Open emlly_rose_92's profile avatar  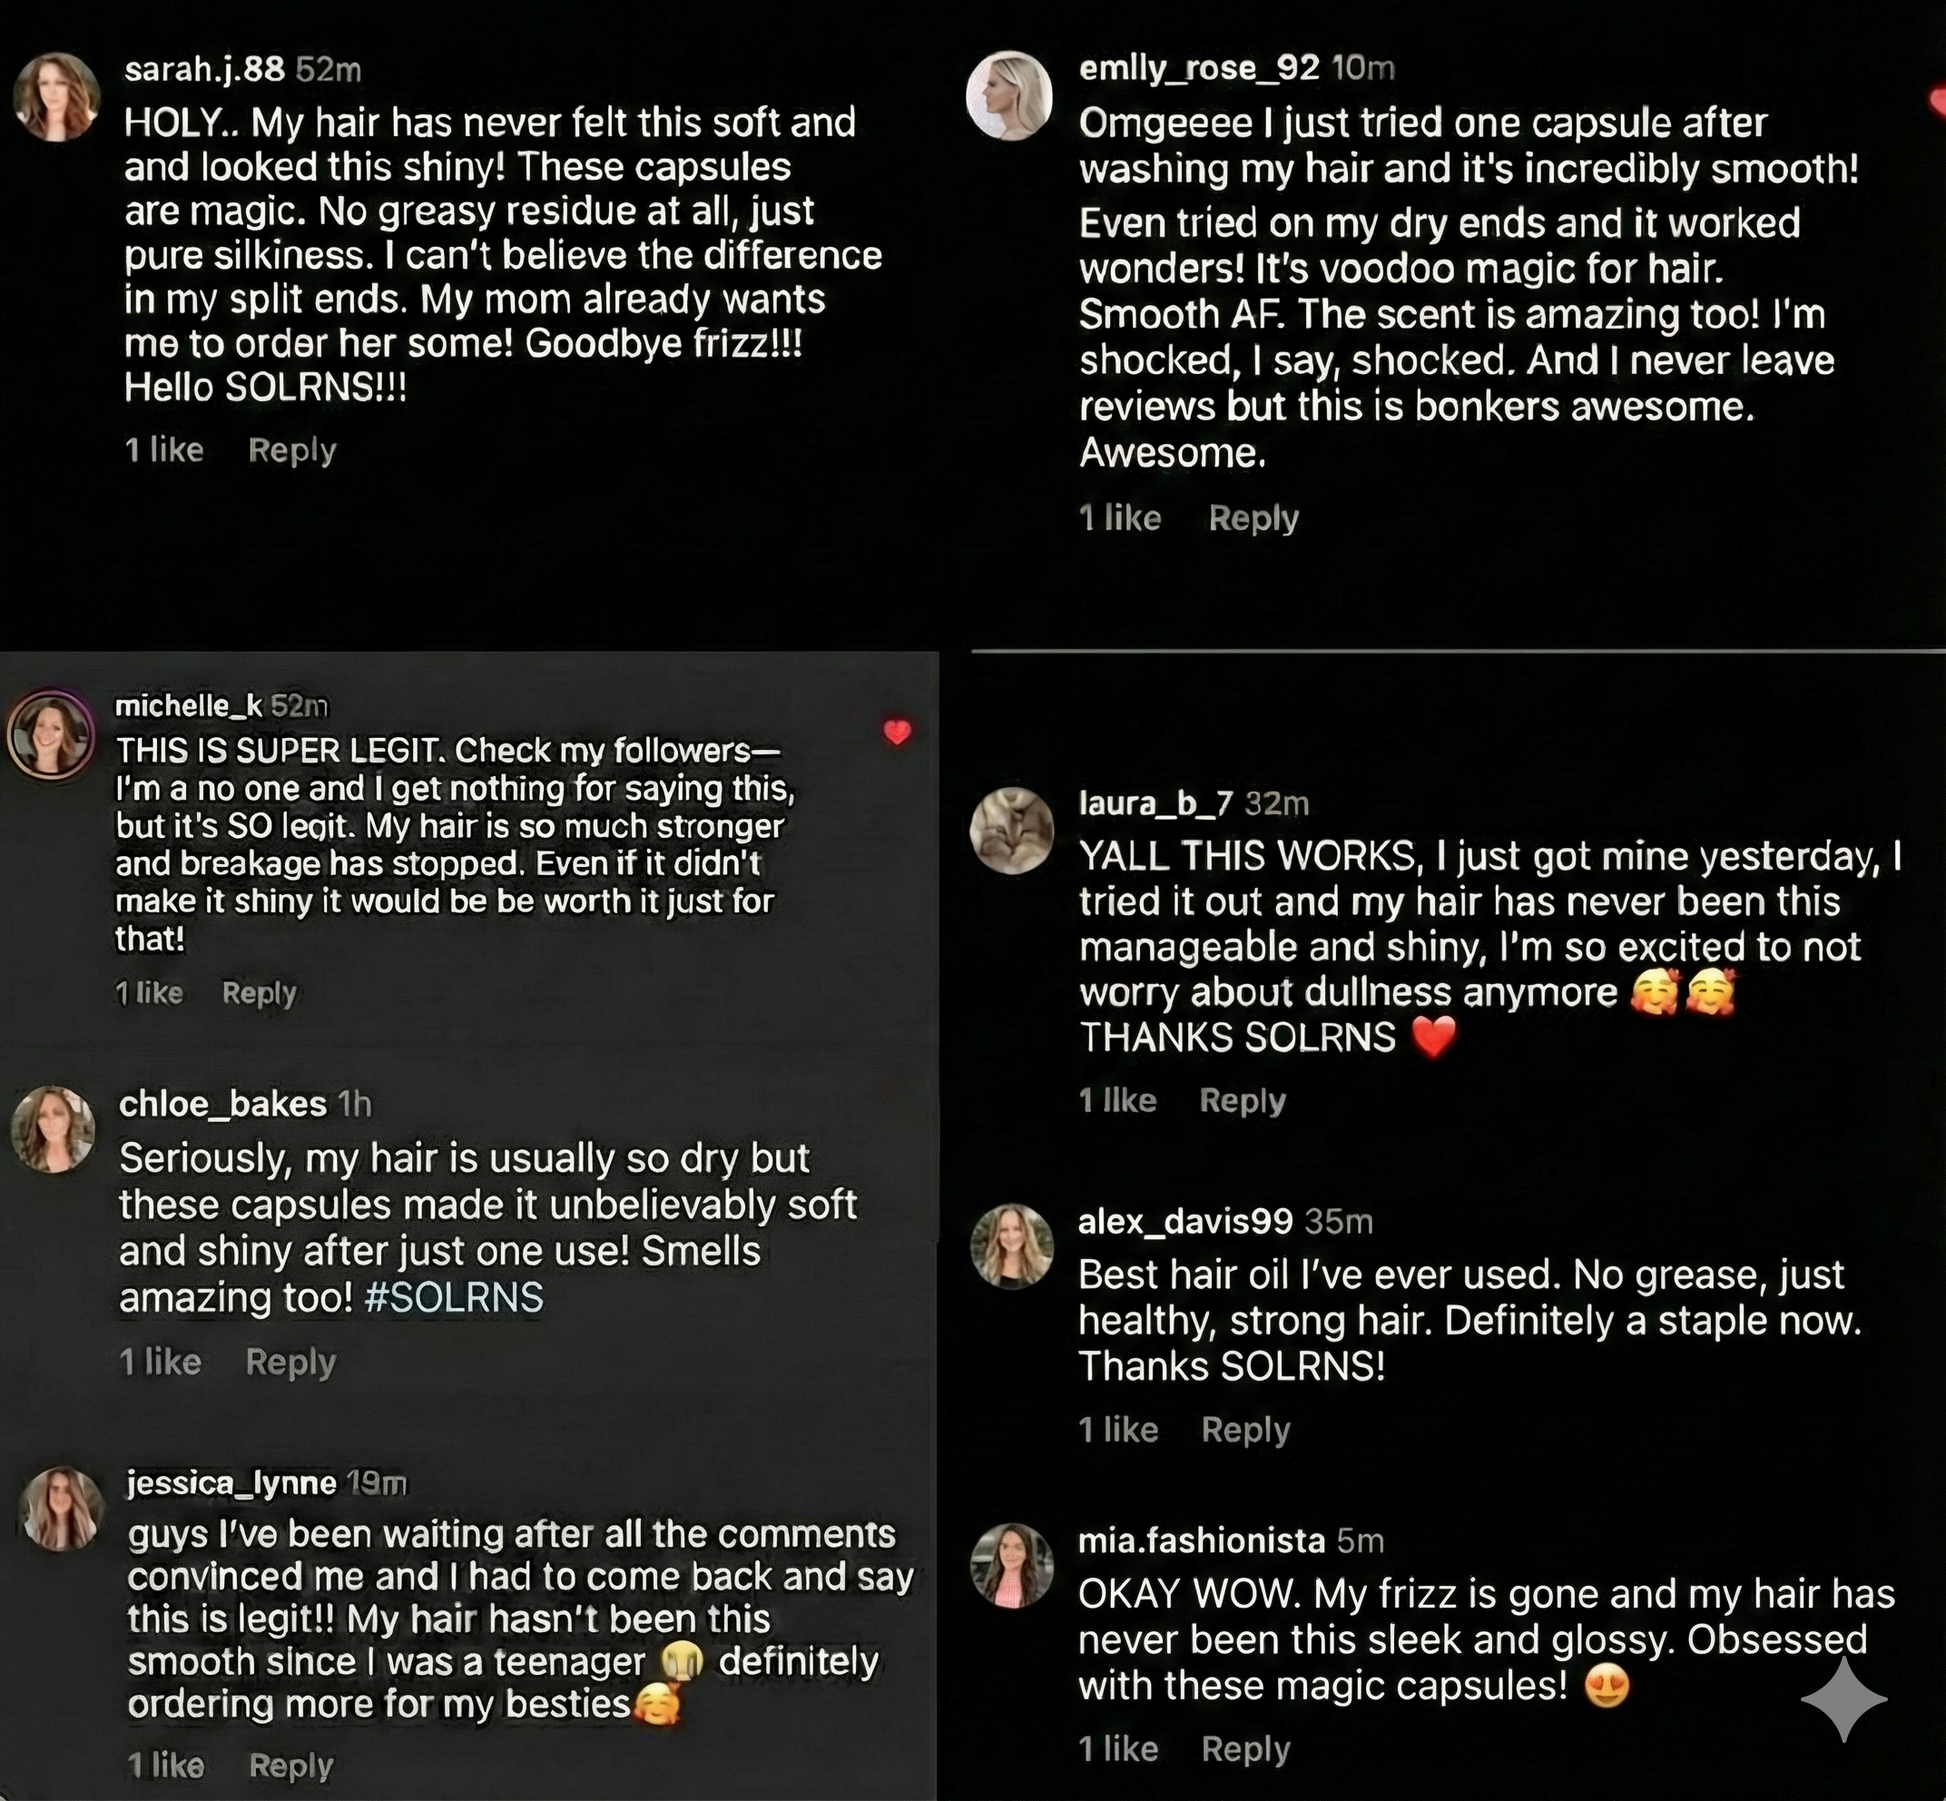[1010, 96]
